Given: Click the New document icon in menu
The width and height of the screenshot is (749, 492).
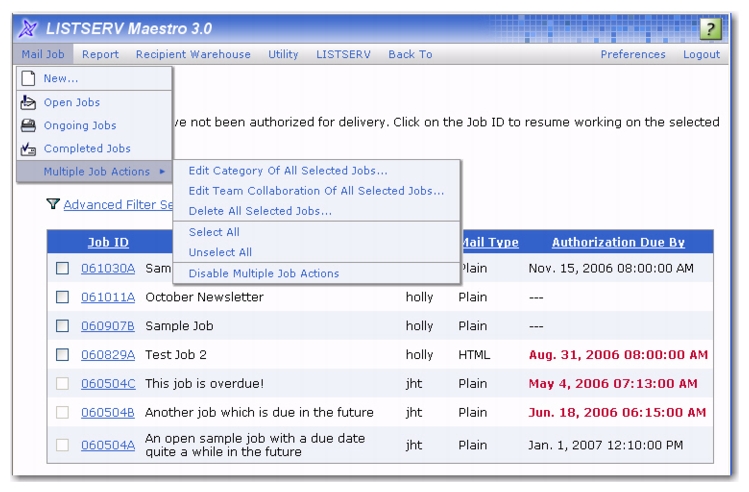Looking at the screenshot, I should coord(28,78).
